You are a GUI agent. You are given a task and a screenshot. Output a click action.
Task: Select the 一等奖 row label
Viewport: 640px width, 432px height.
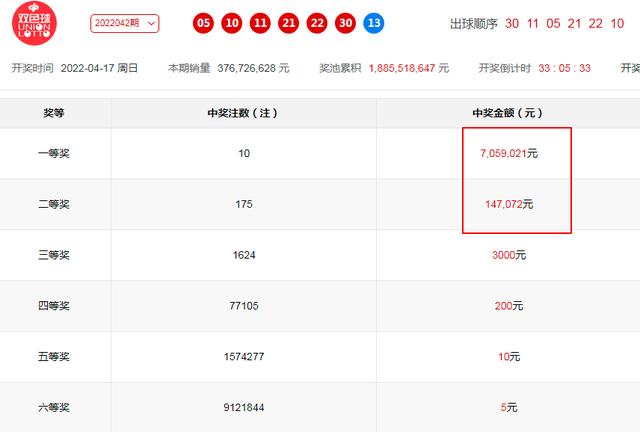tap(54, 154)
